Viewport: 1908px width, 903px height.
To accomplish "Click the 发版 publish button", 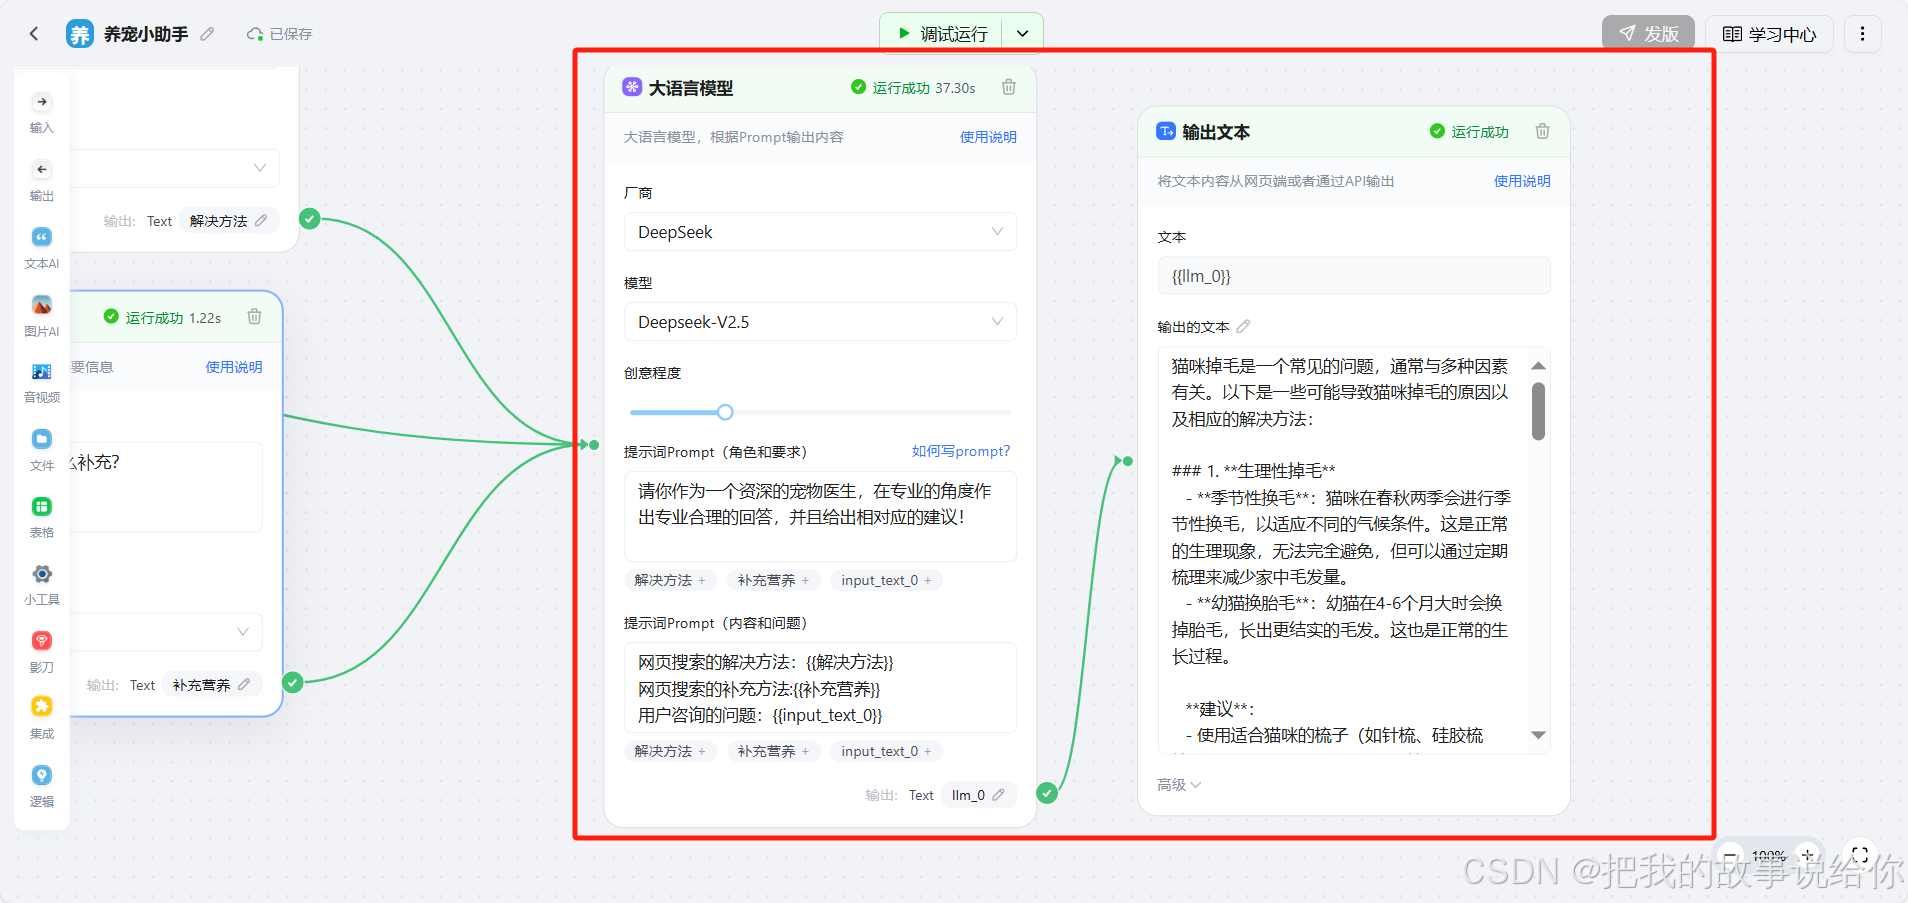I will point(1648,34).
